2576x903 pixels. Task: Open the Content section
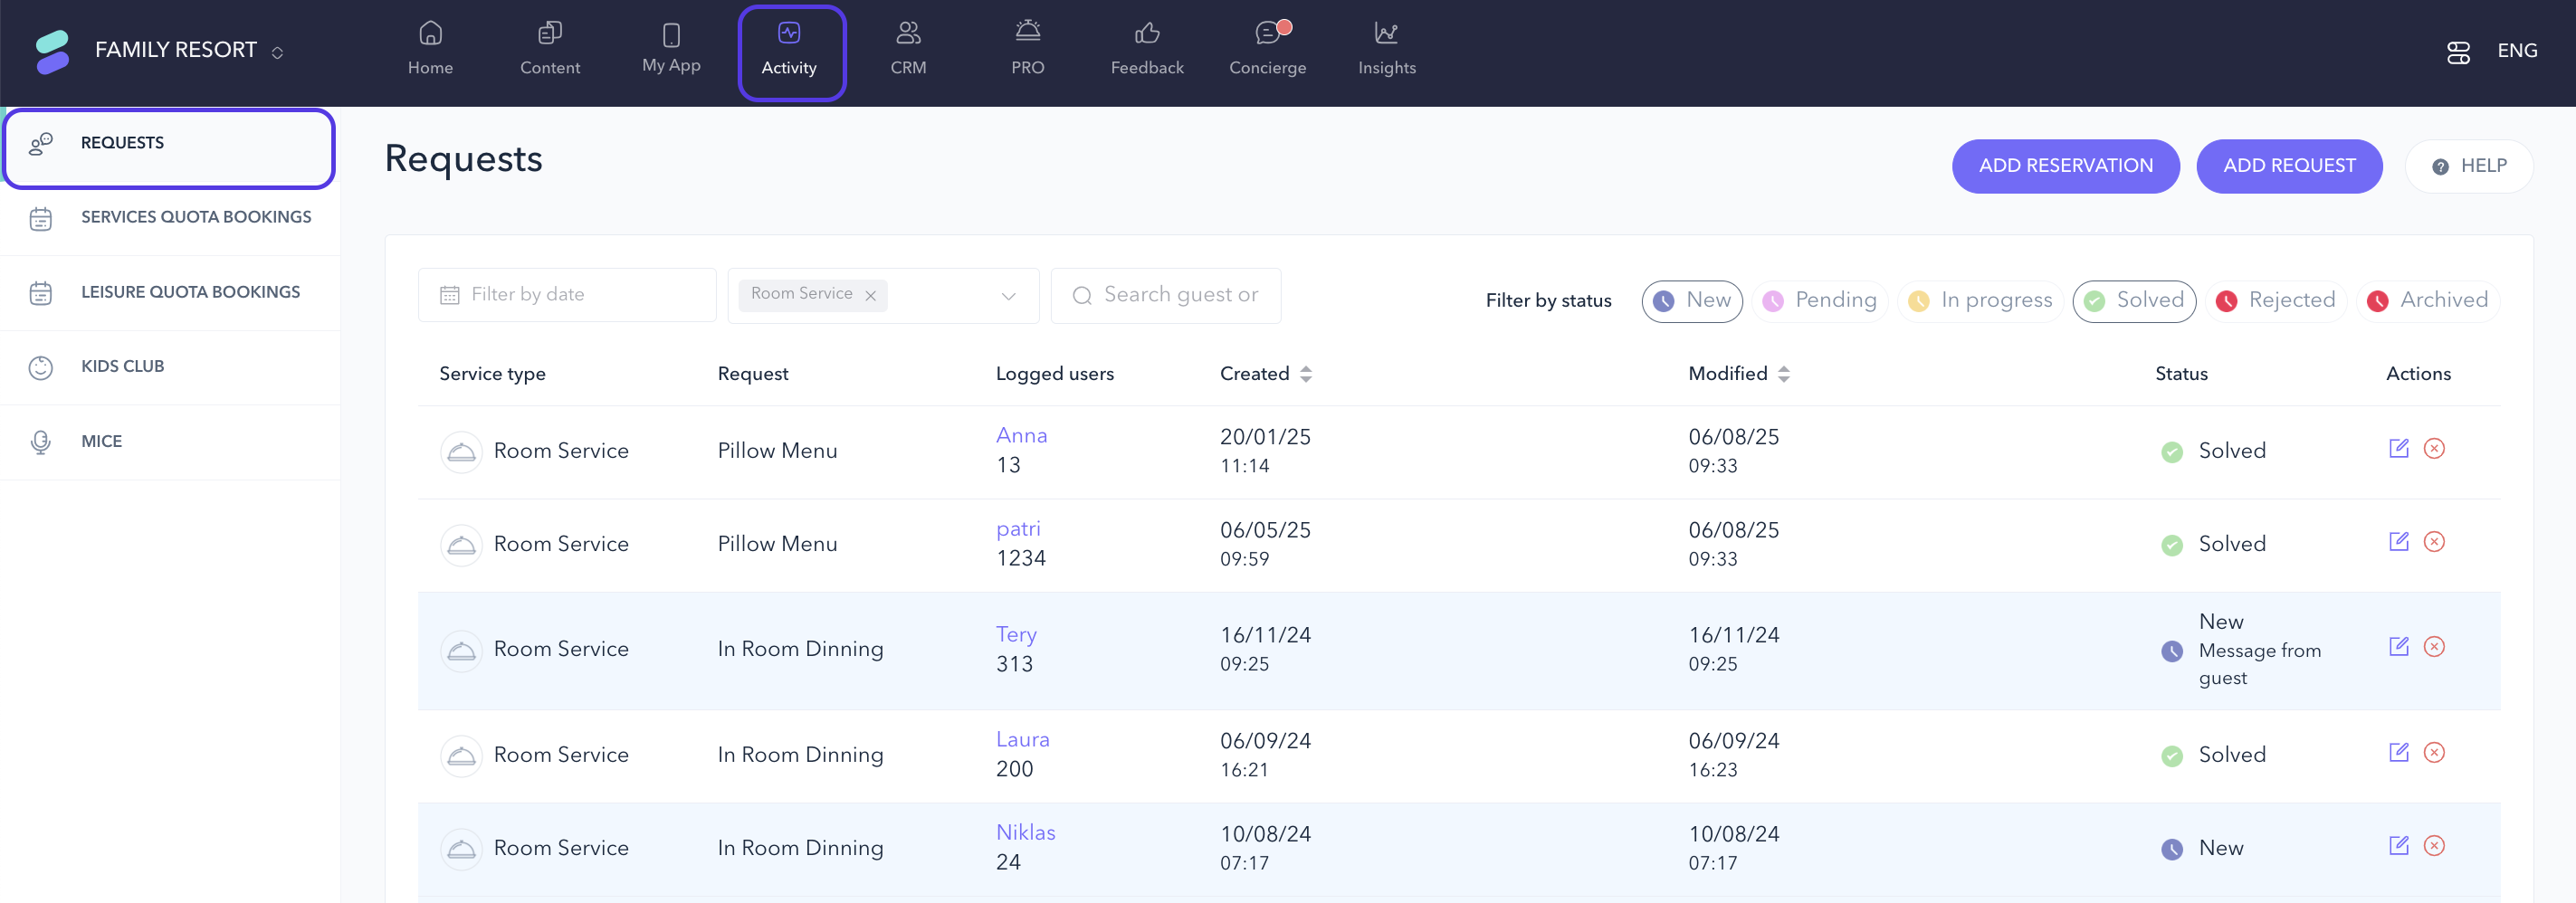click(550, 49)
